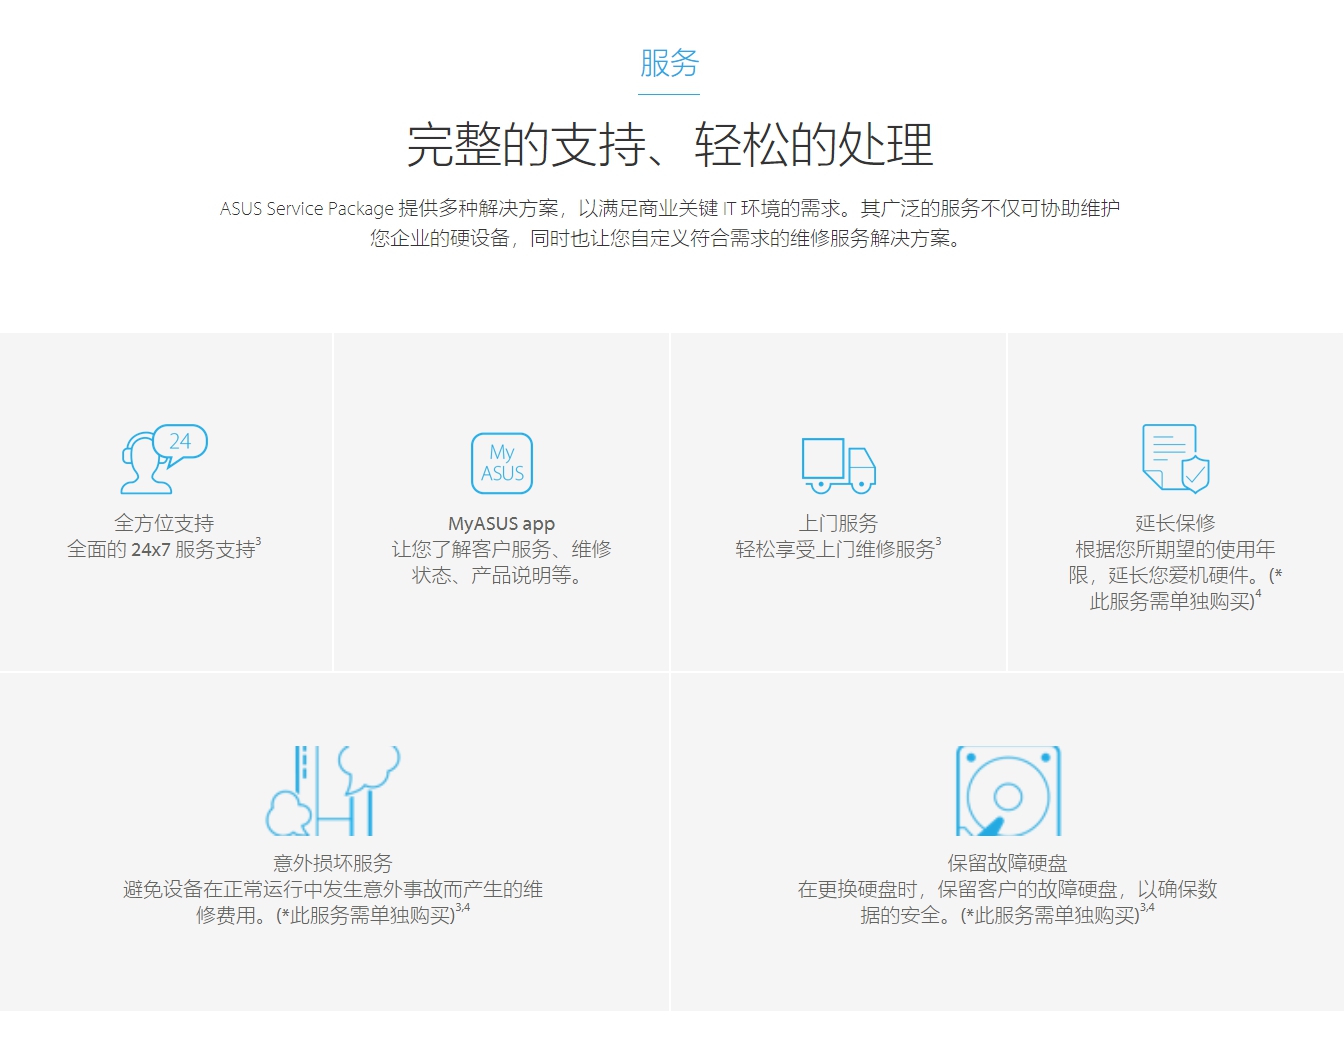
Task: Click the accidental damage protection icon
Action: [x=333, y=791]
